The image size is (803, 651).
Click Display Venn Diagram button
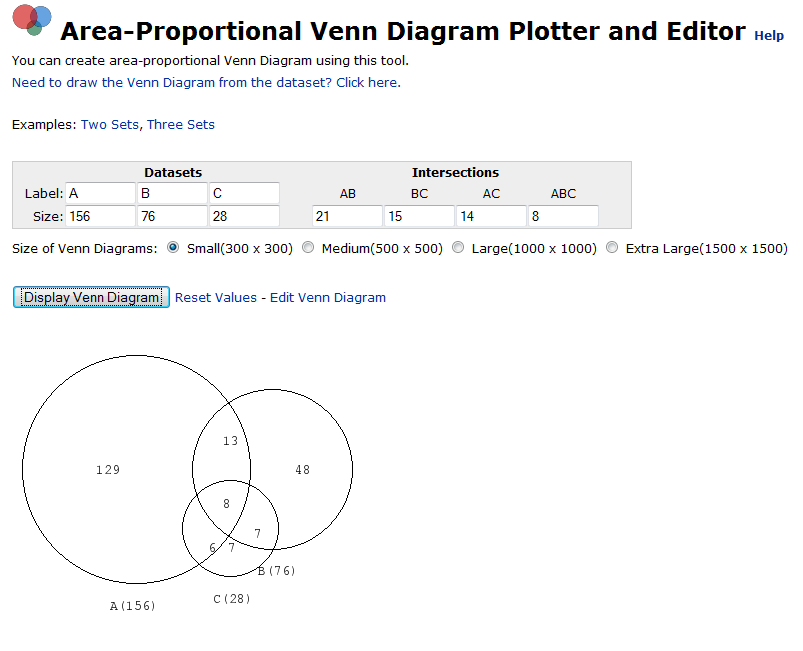coord(91,297)
